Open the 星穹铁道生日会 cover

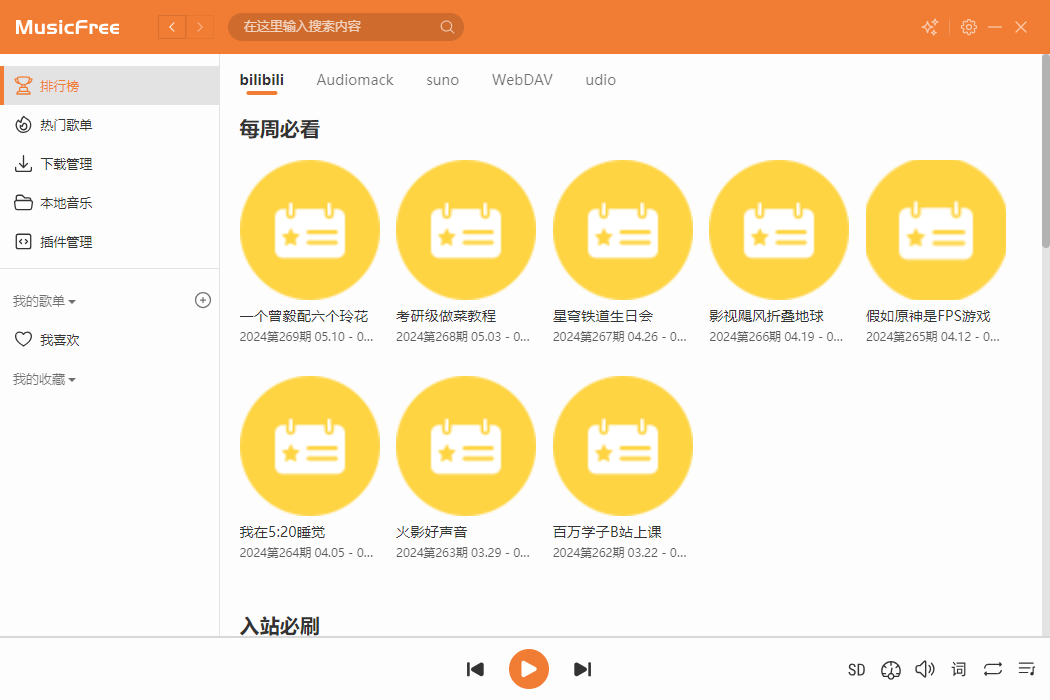(623, 230)
